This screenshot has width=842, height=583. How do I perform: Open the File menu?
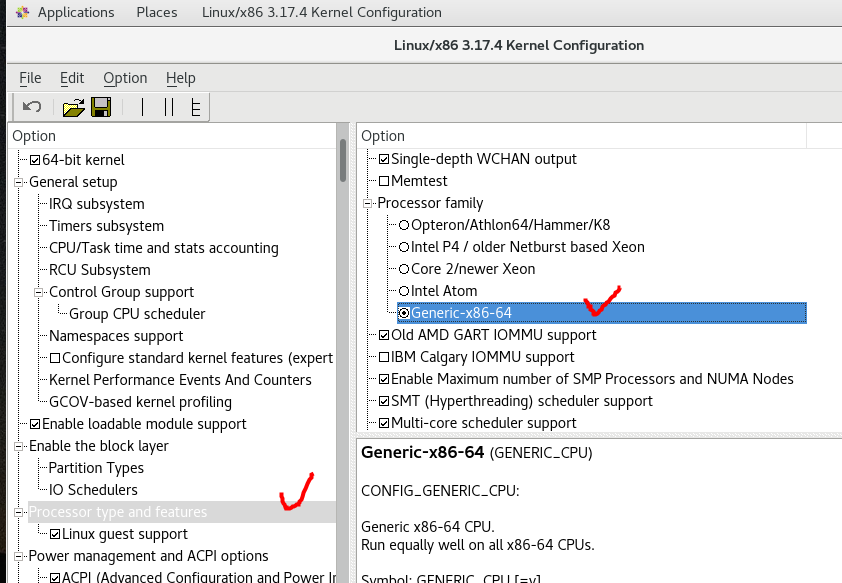pos(30,78)
